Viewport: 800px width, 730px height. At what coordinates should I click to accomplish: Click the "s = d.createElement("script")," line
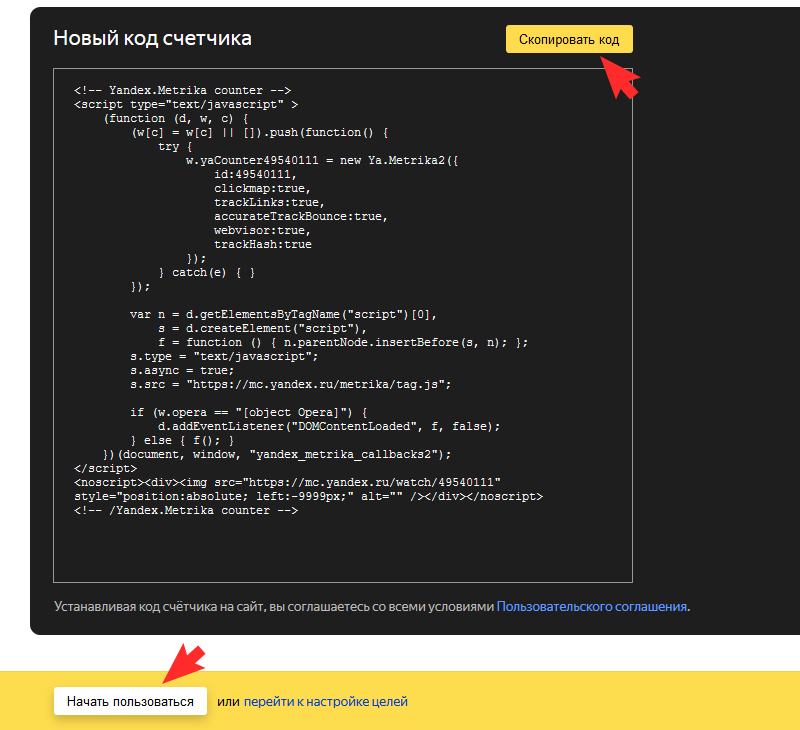coord(262,329)
